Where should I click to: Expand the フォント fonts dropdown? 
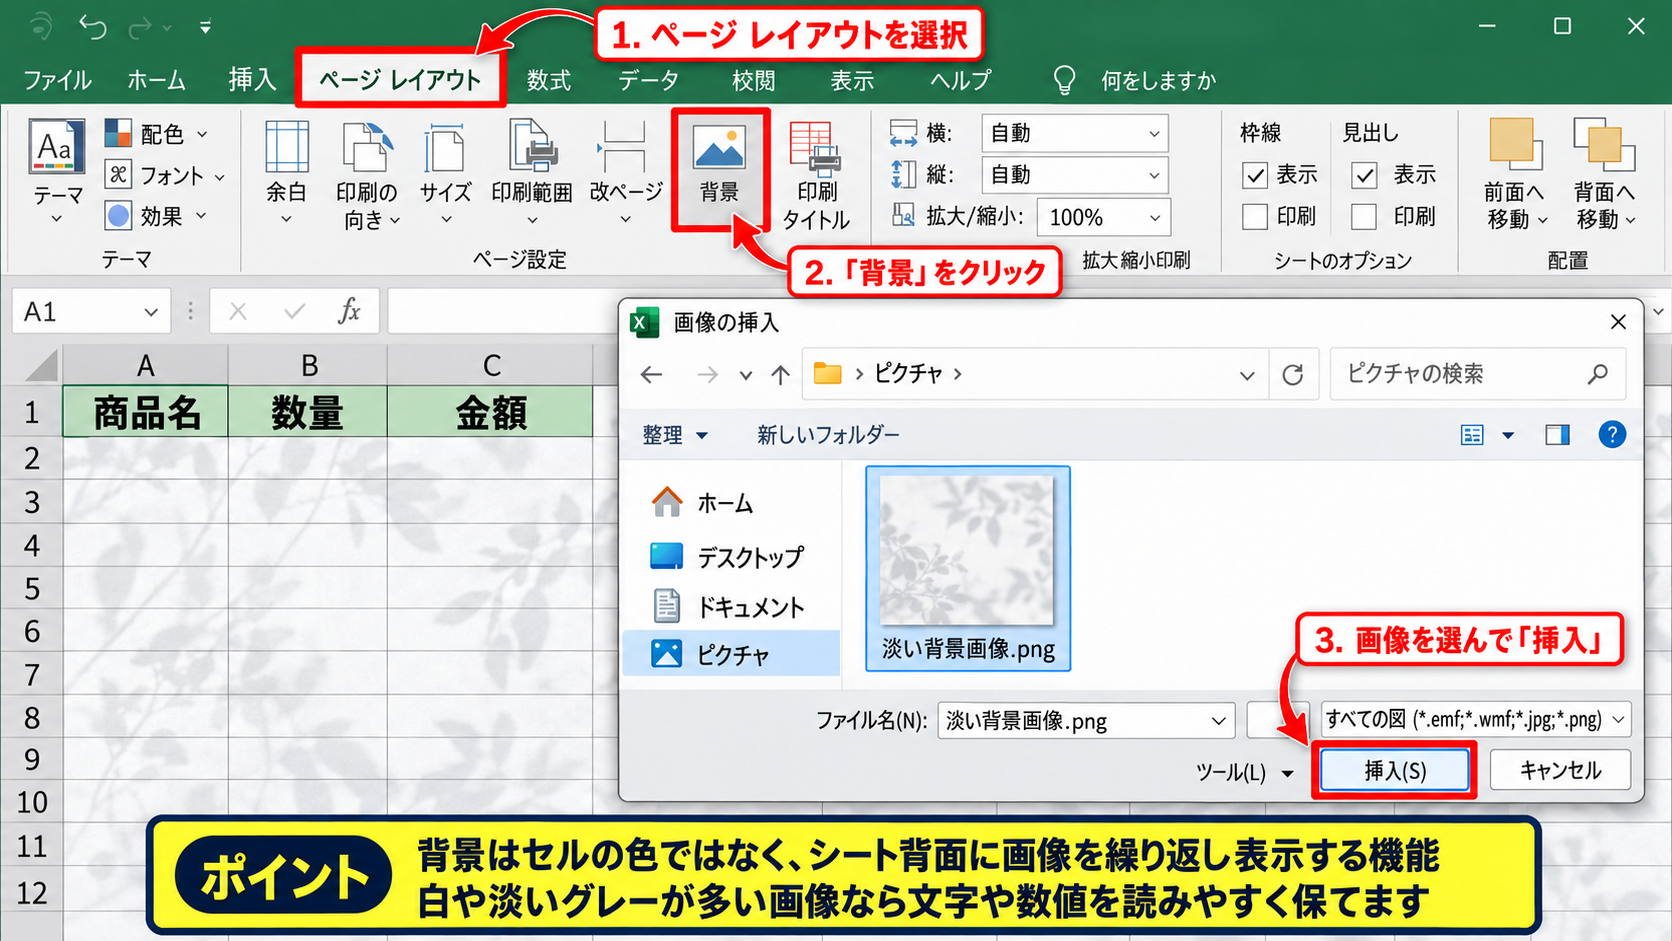point(219,176)
